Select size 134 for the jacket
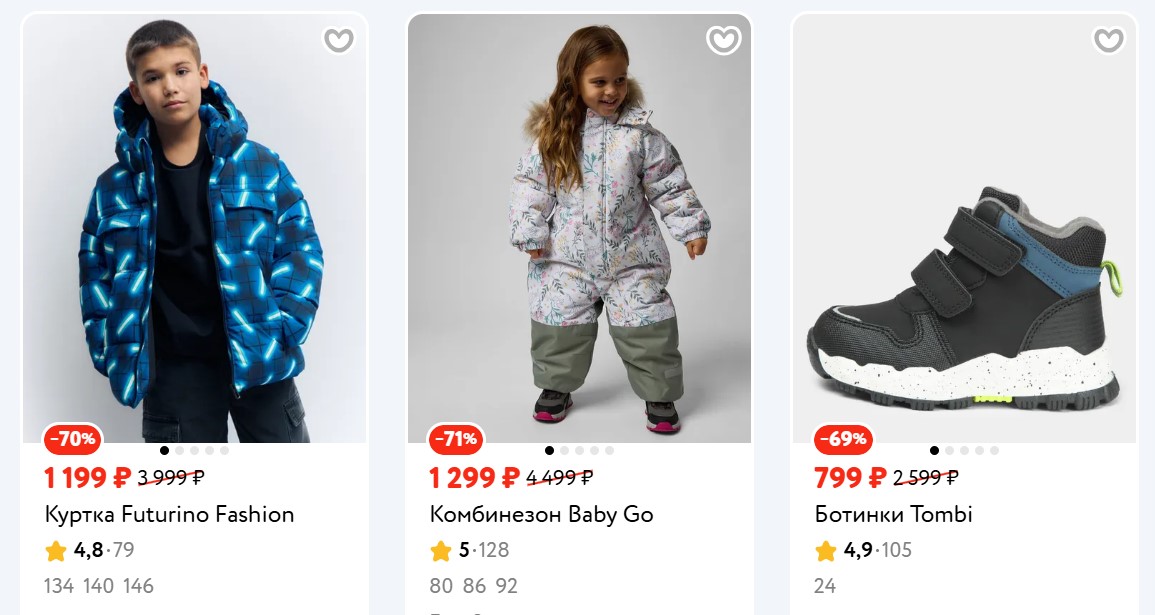1155x615 pixels. click(x=59, y=586)
